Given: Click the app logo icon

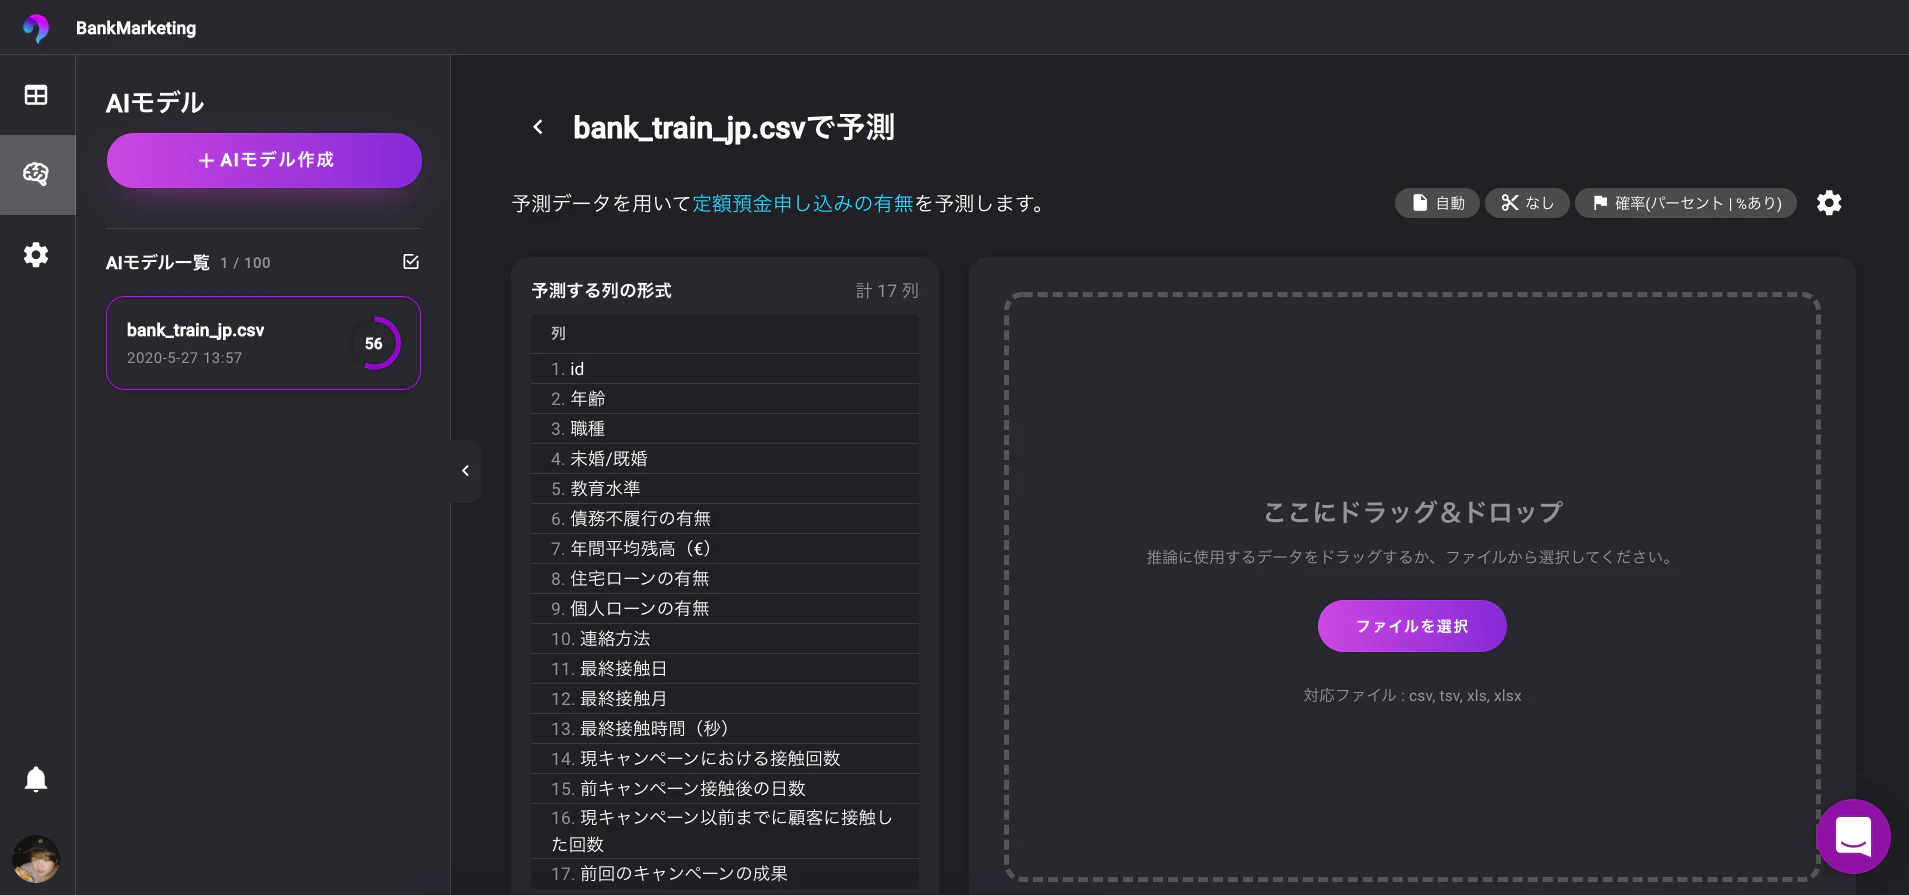Looking at the screenshot, I should tap(36, 27).
